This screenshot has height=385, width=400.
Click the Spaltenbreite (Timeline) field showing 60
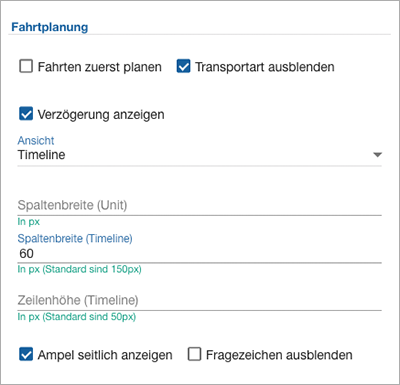tap(199, 254)
